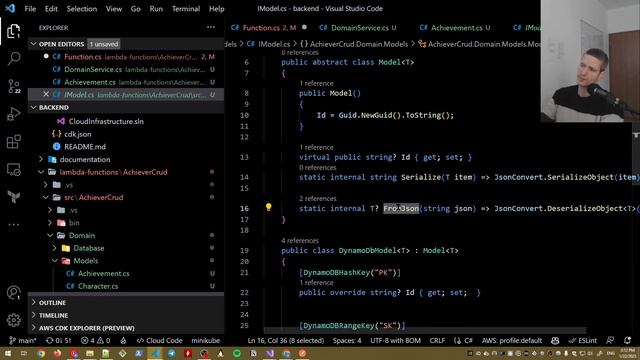Open Source Control view with 22 changes
Viewport: 640px width, 360px height.
(x=13, y=86)
